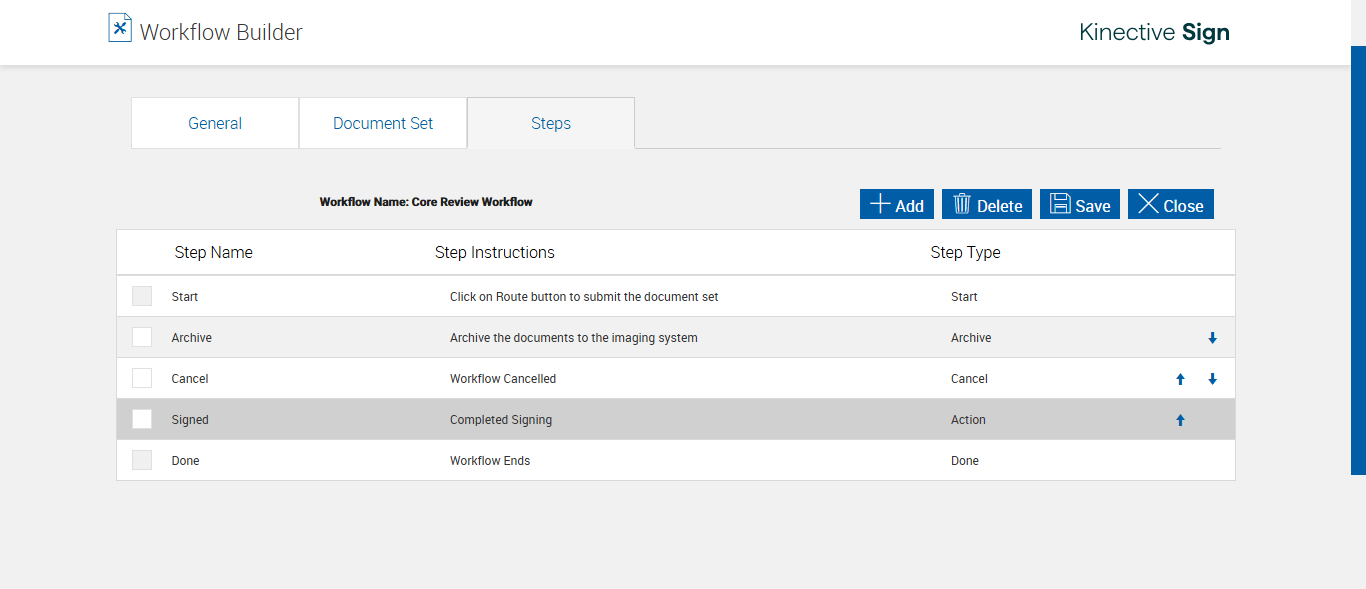This screenshot has width=1366, height=589.
Task: Move the Cancel step up
Action: pyautogui.click(x=1180, y=379)
